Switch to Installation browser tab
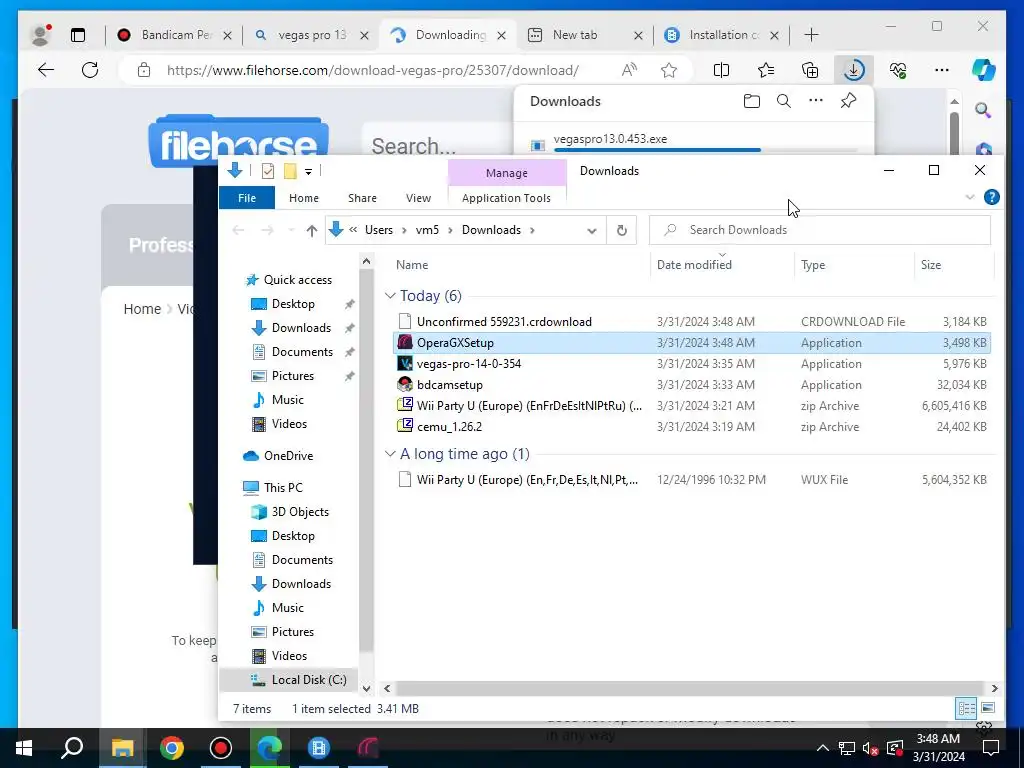1024x768 pixels. pos(724,35)
